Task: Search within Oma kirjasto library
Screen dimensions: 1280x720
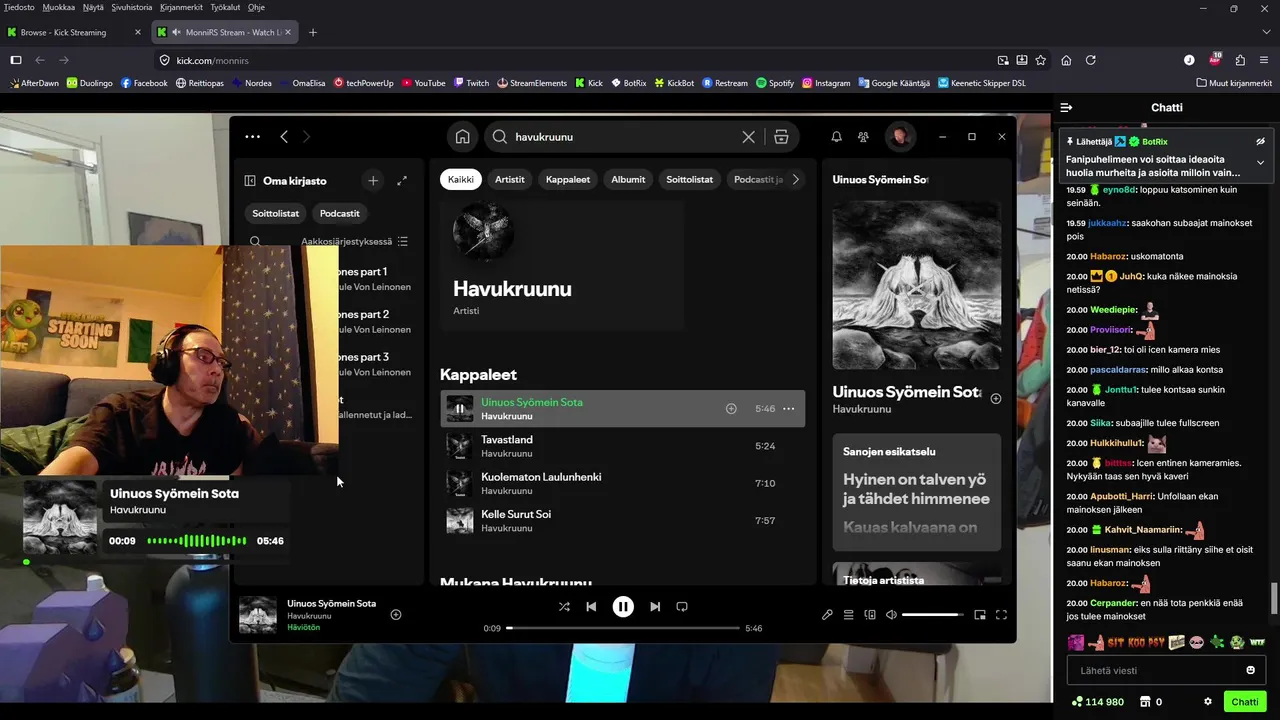Action: tap(255, 241)
